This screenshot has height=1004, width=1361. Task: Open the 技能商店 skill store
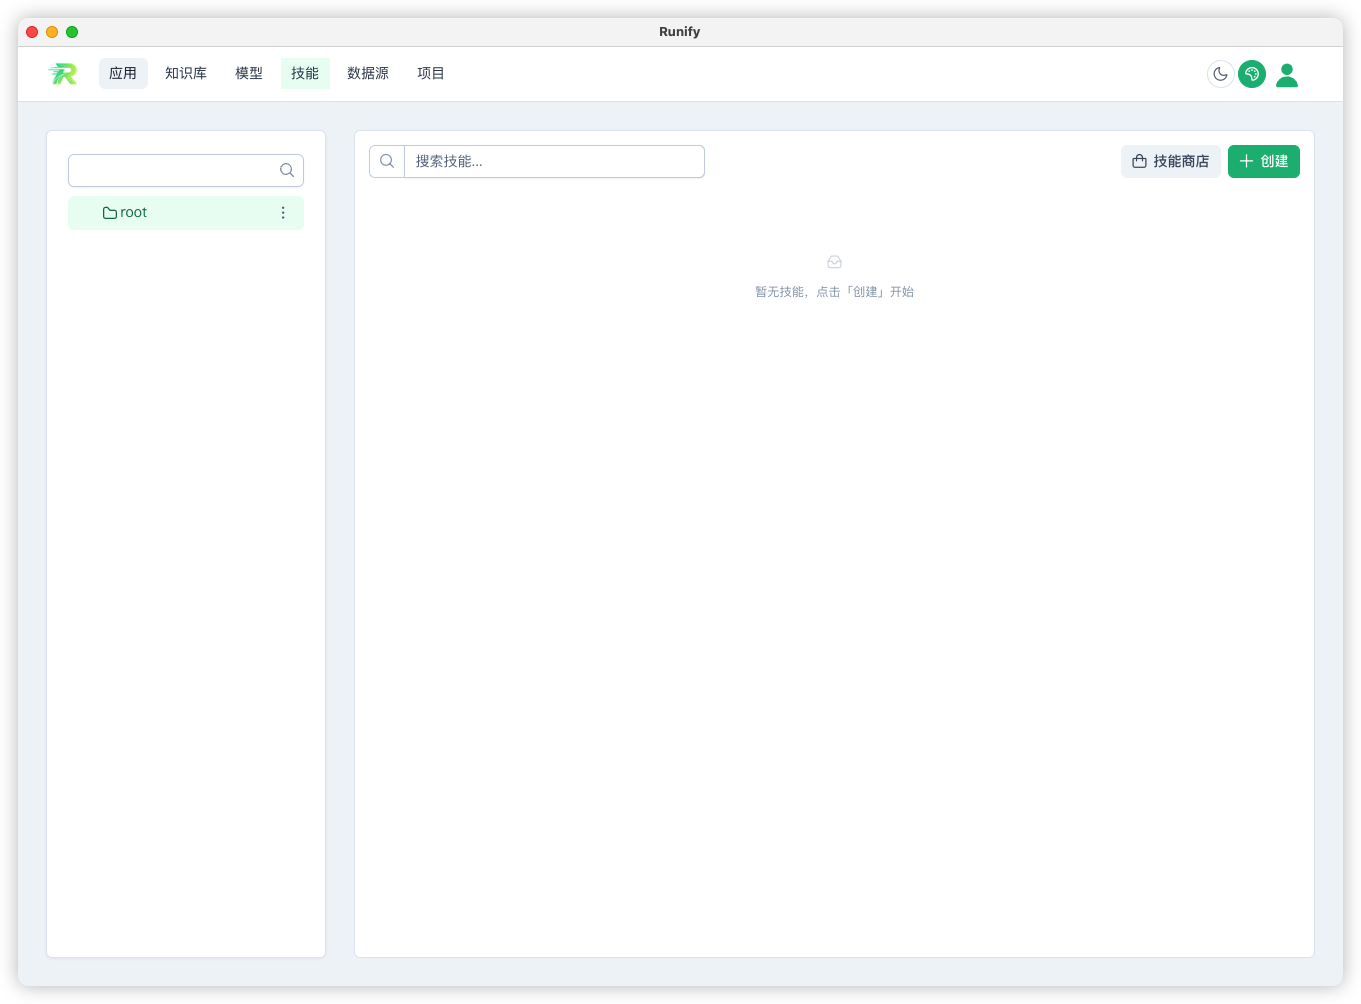click(x=1171, y=161)
